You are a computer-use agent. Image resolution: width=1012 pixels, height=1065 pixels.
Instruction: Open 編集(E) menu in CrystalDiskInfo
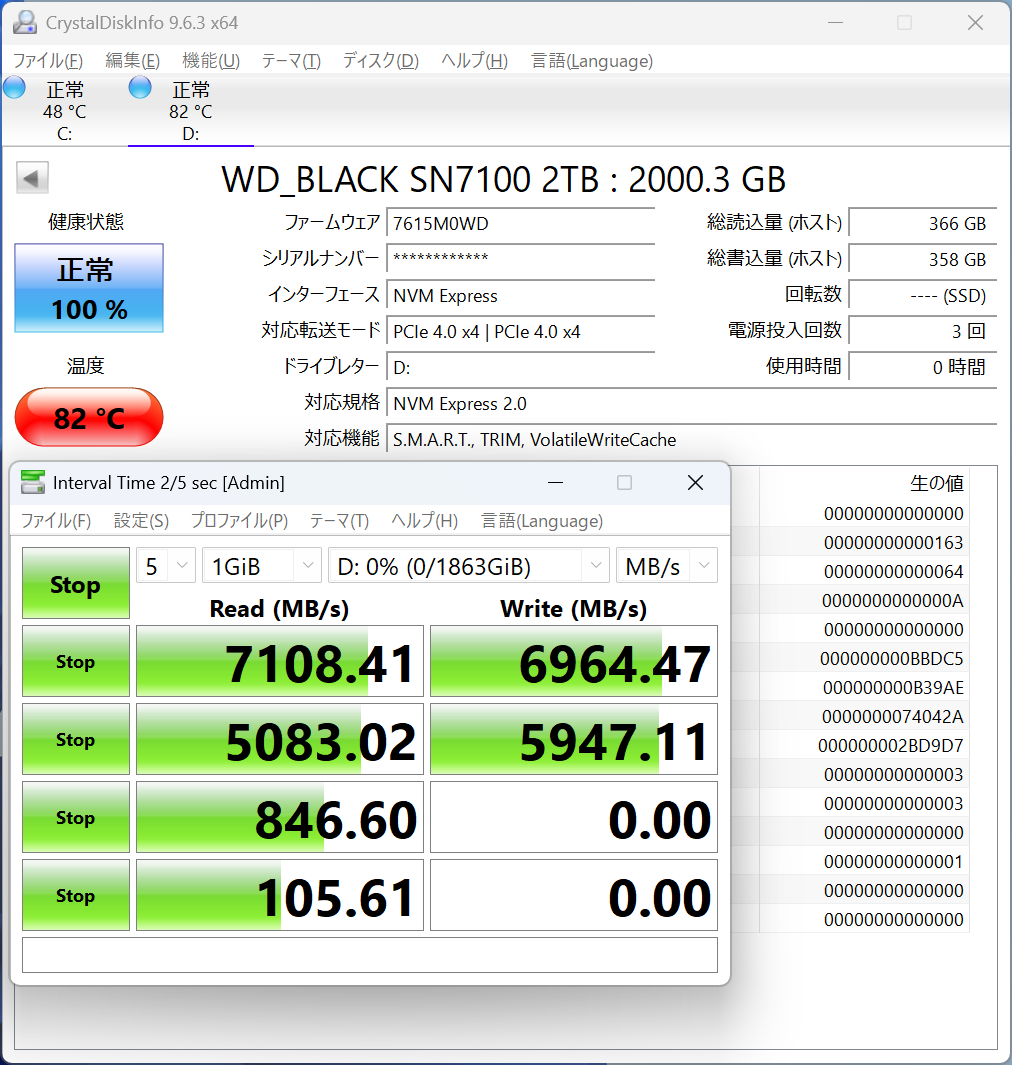pos(132,61)
